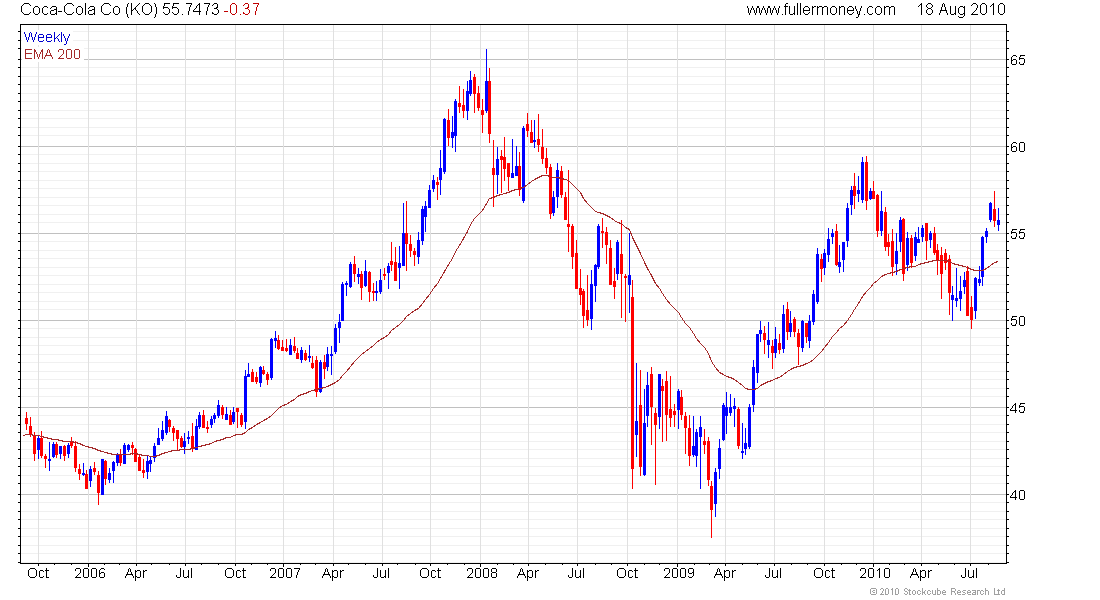Image resolution: width=1100 pixels, height=600 pixels.
Task: Click the '40' price axis label
Action: point(1017,495)
